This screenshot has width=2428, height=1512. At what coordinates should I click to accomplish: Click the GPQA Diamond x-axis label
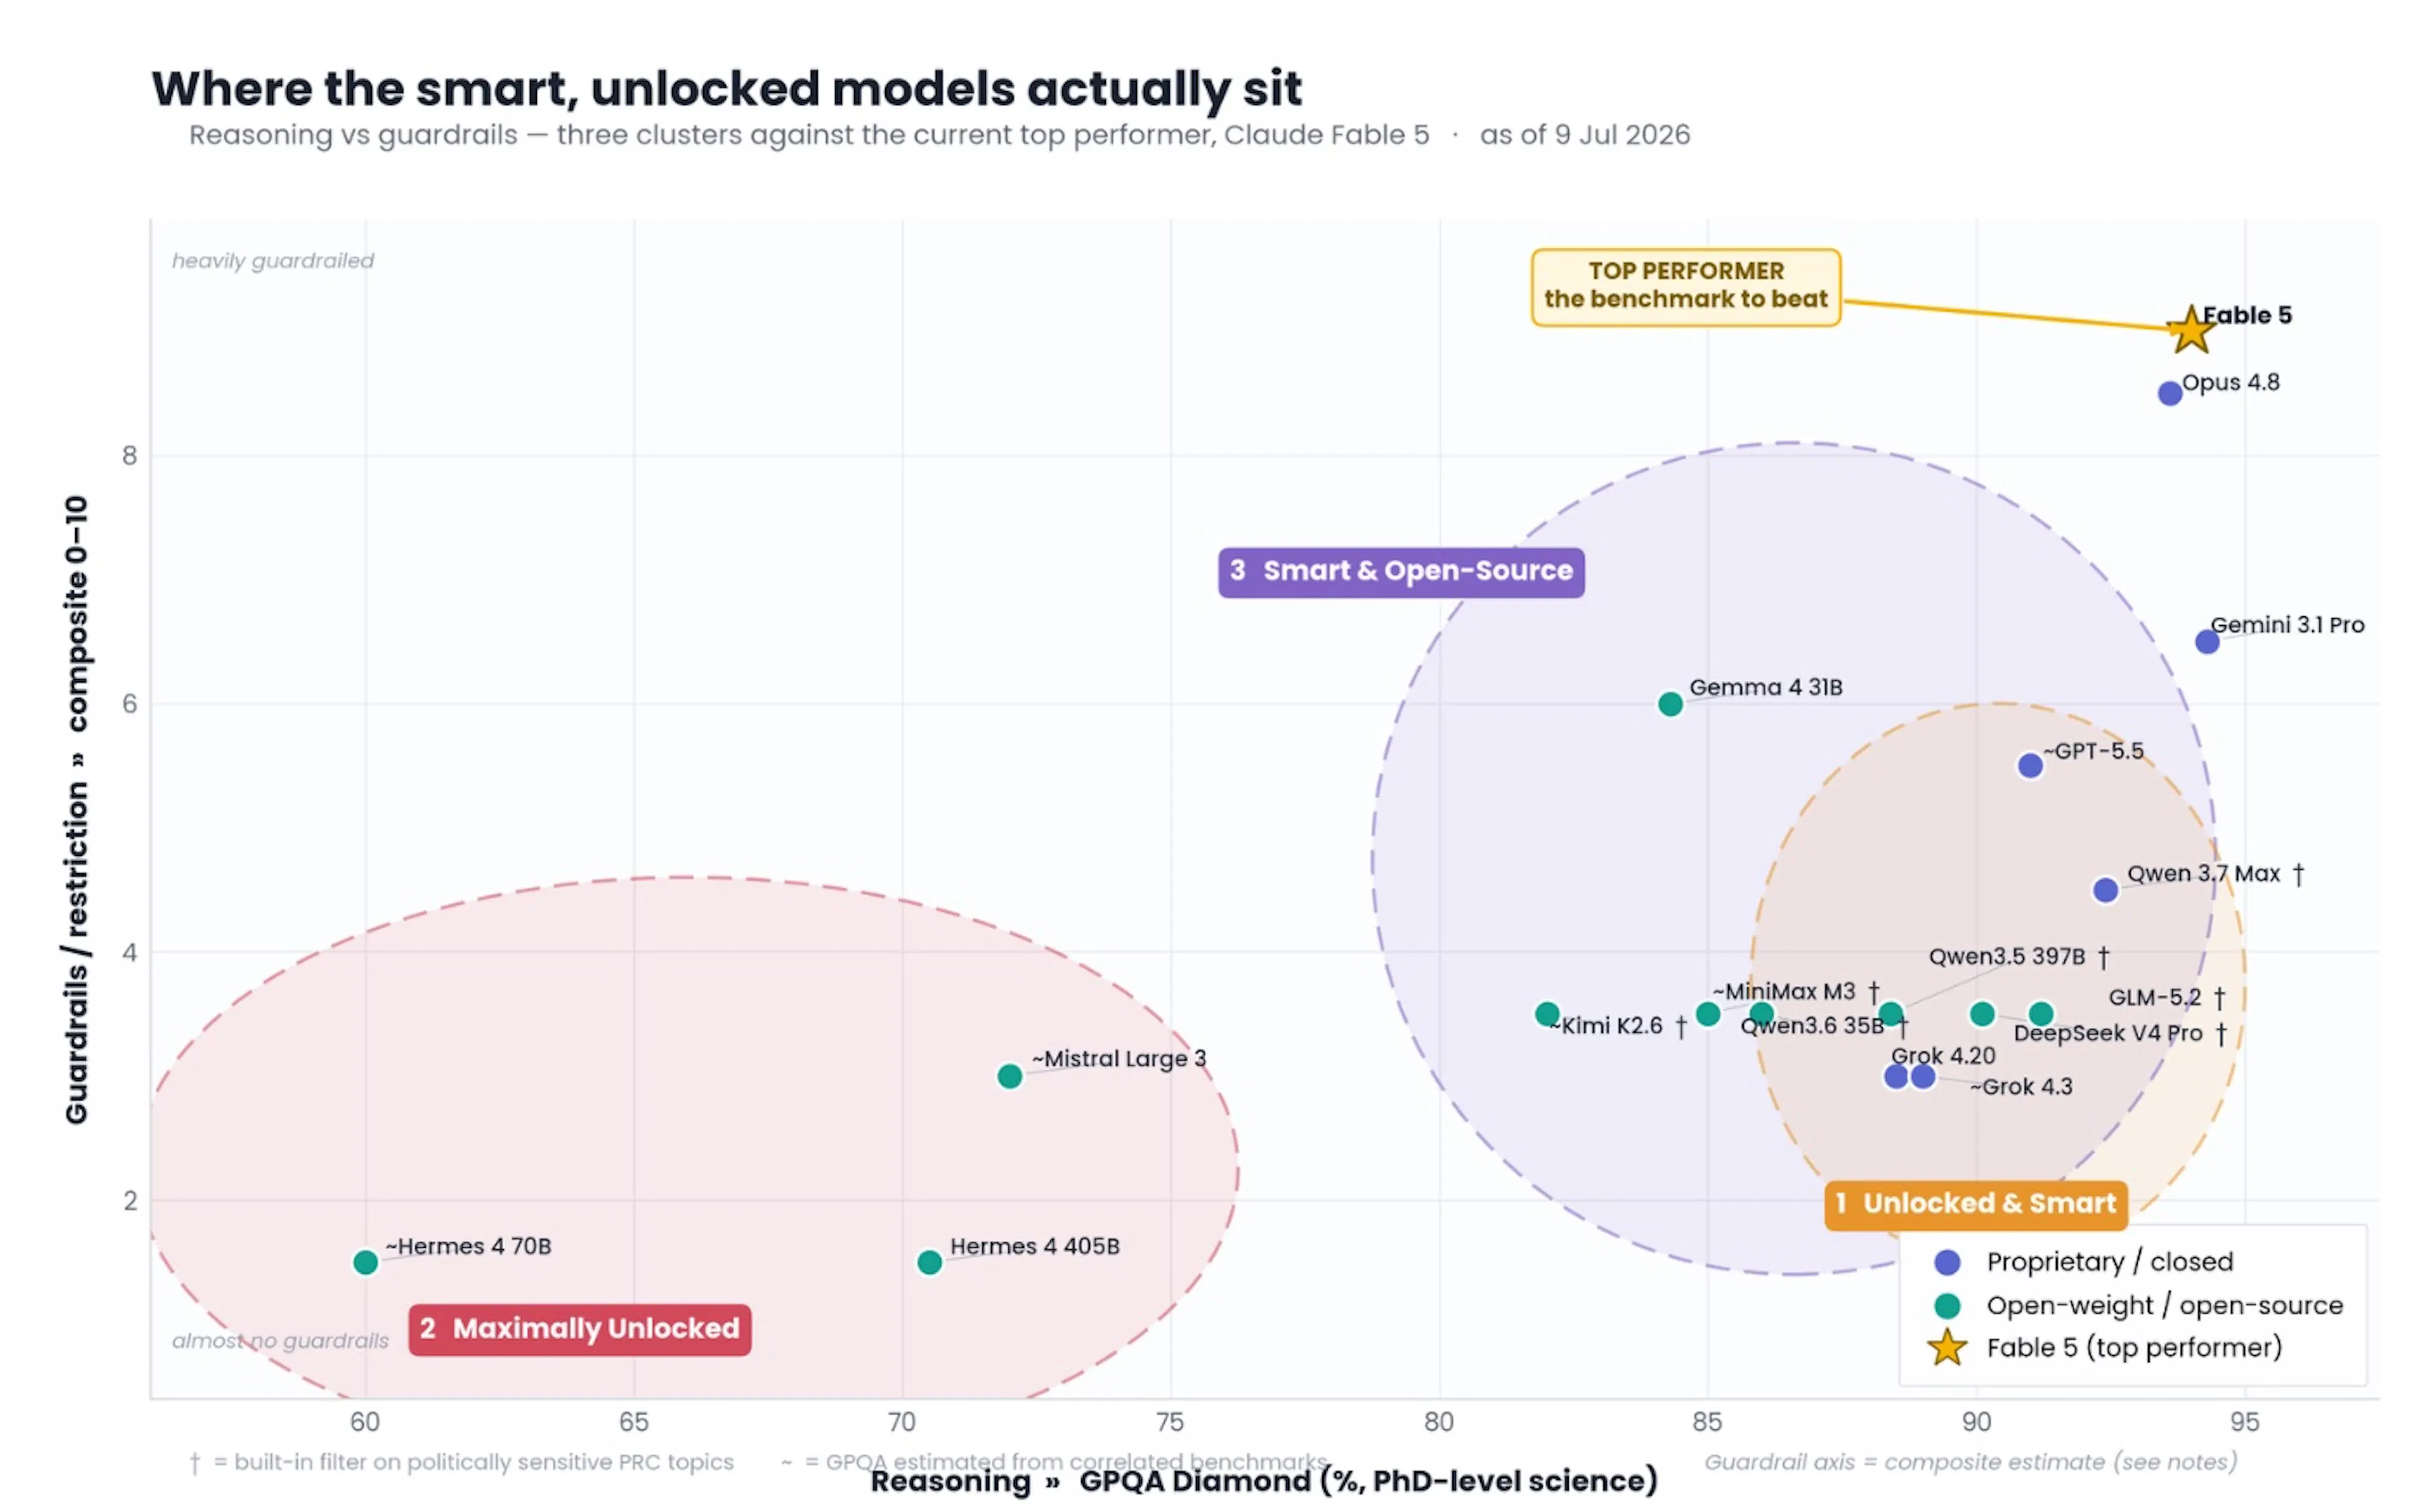coord(1264,1481)
